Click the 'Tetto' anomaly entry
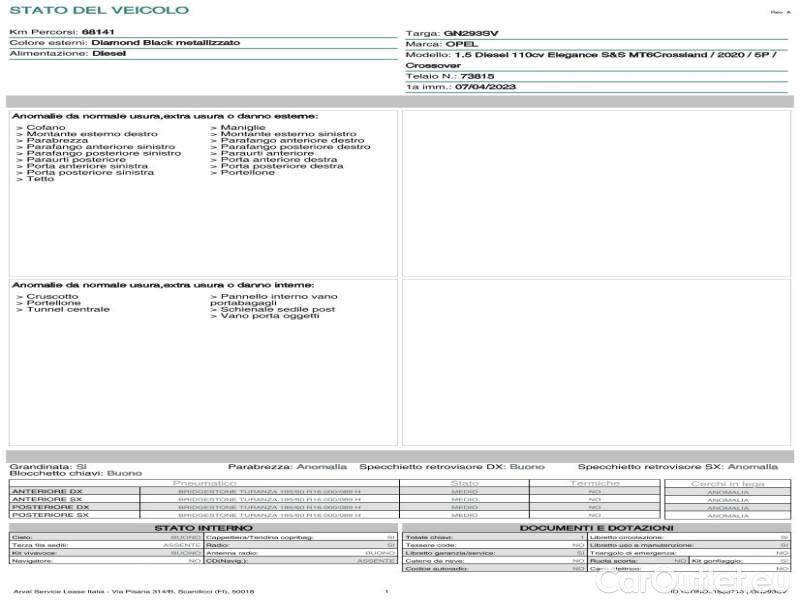 (x=40, y=179)
